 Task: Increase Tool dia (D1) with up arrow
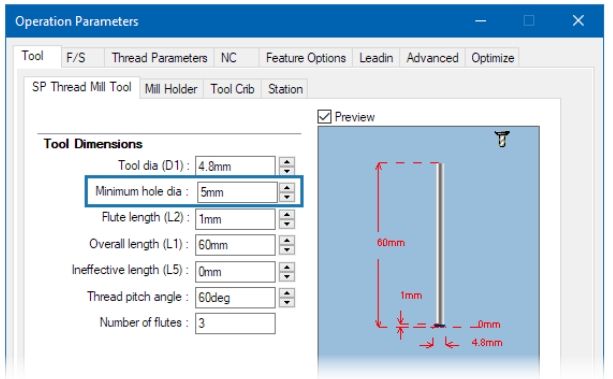287,162
